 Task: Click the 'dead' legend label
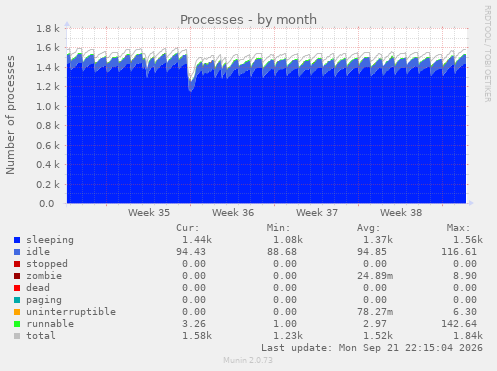tap(38, 288)
